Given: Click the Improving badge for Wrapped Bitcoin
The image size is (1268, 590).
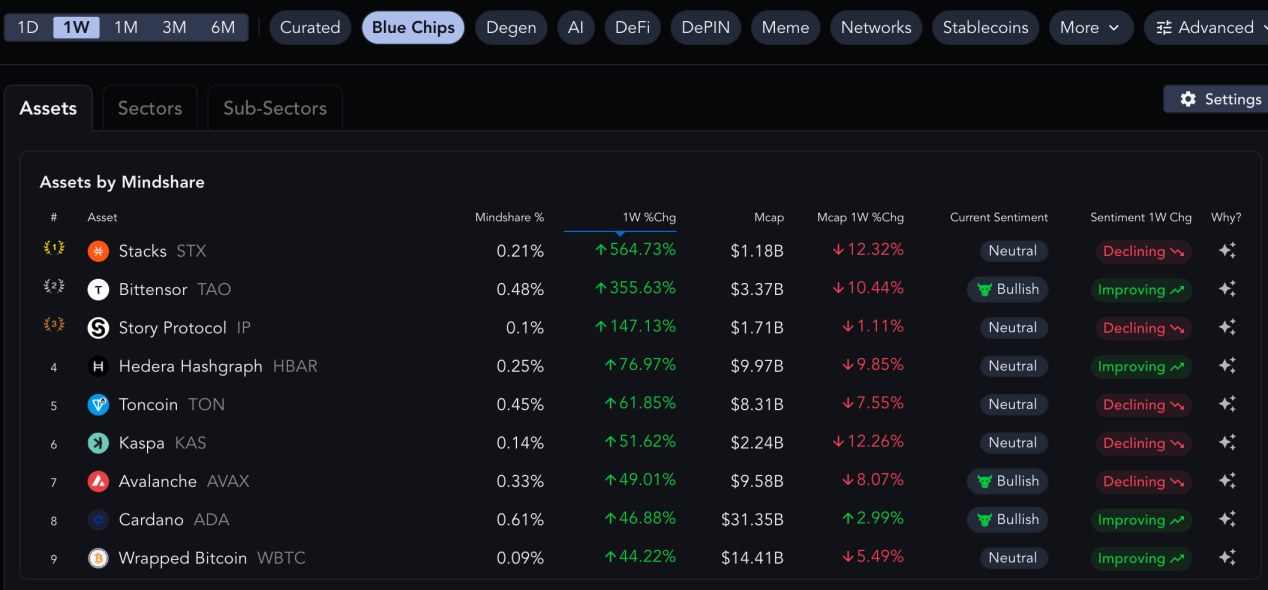Looking at the screenshot, I should (1141, 558).
